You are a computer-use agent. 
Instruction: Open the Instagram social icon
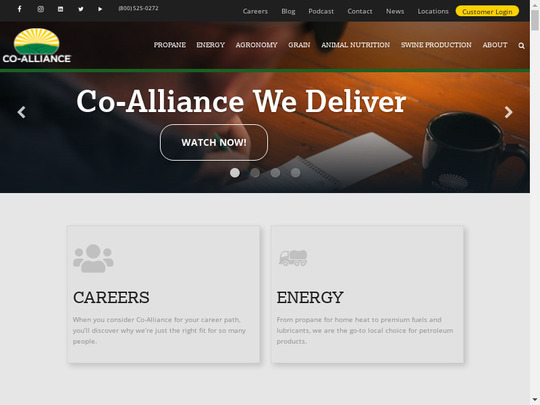point(41,9)
